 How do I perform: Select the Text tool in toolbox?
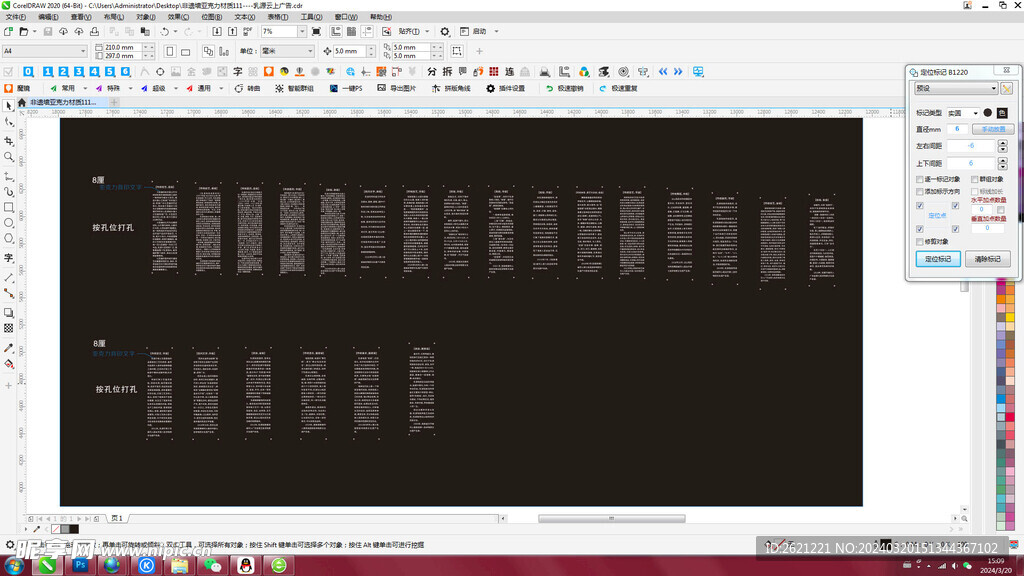(x=9, y=259)
